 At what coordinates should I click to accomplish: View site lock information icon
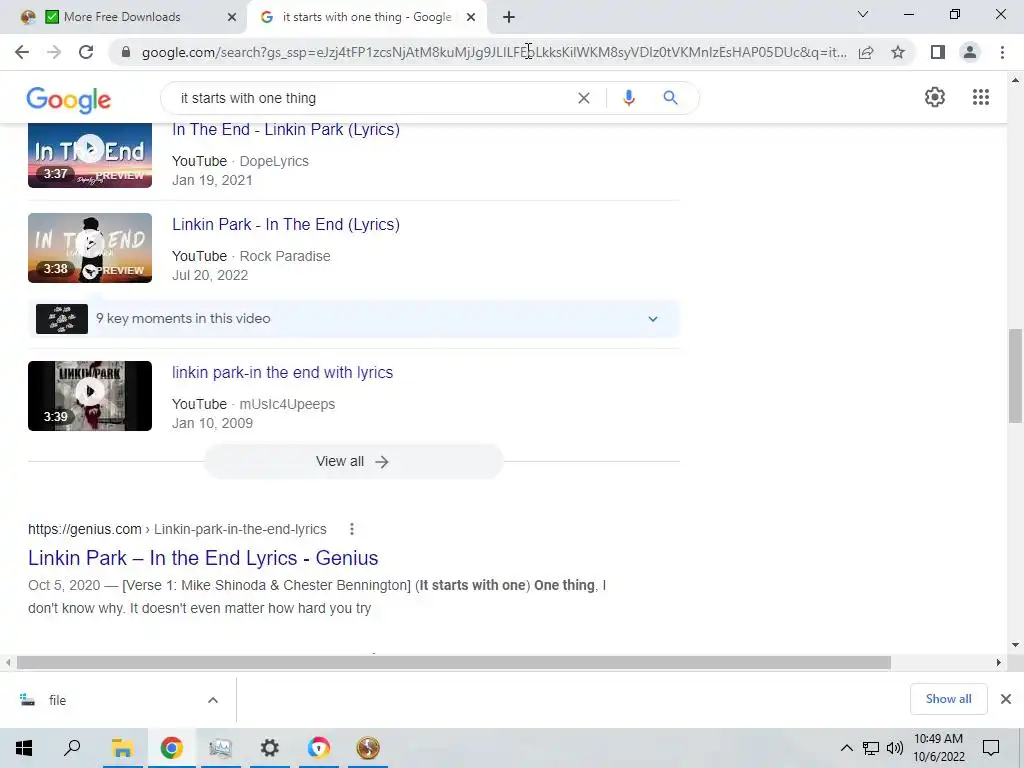[x=126, y=52]
